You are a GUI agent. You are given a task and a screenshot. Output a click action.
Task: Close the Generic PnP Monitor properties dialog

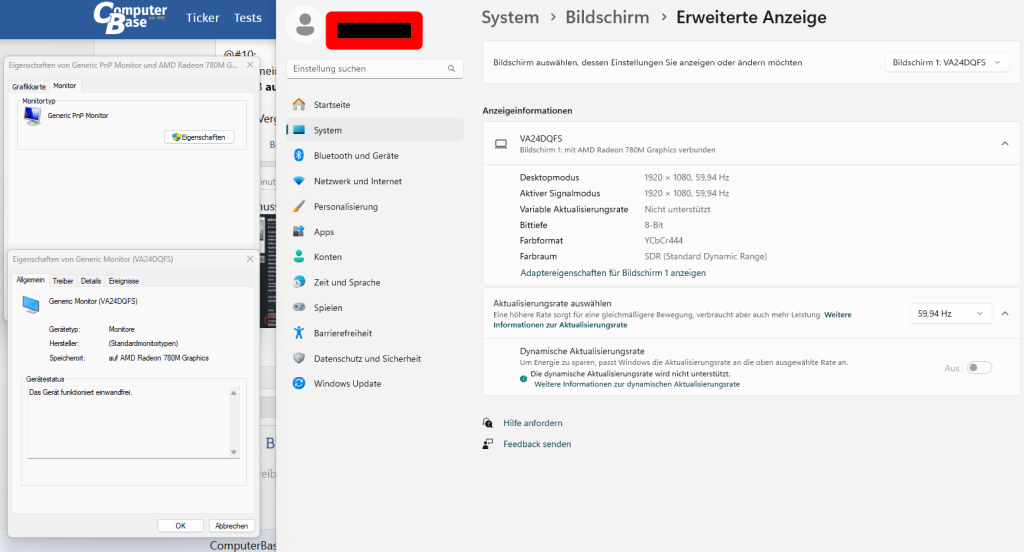[x=250, y=65]
